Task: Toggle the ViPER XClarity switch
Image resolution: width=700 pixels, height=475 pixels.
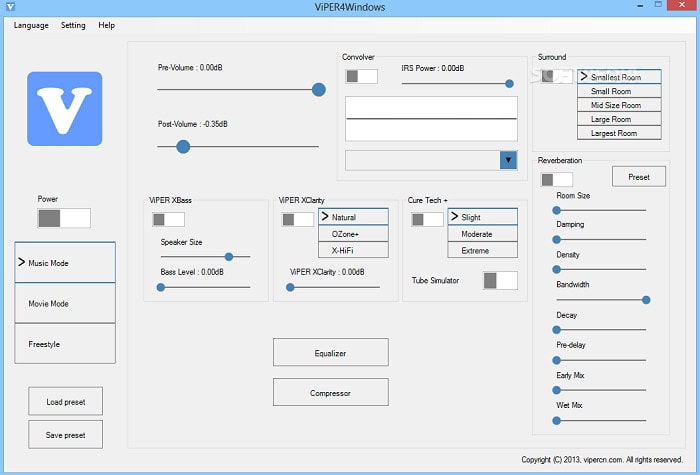Action: click(298, 219)
